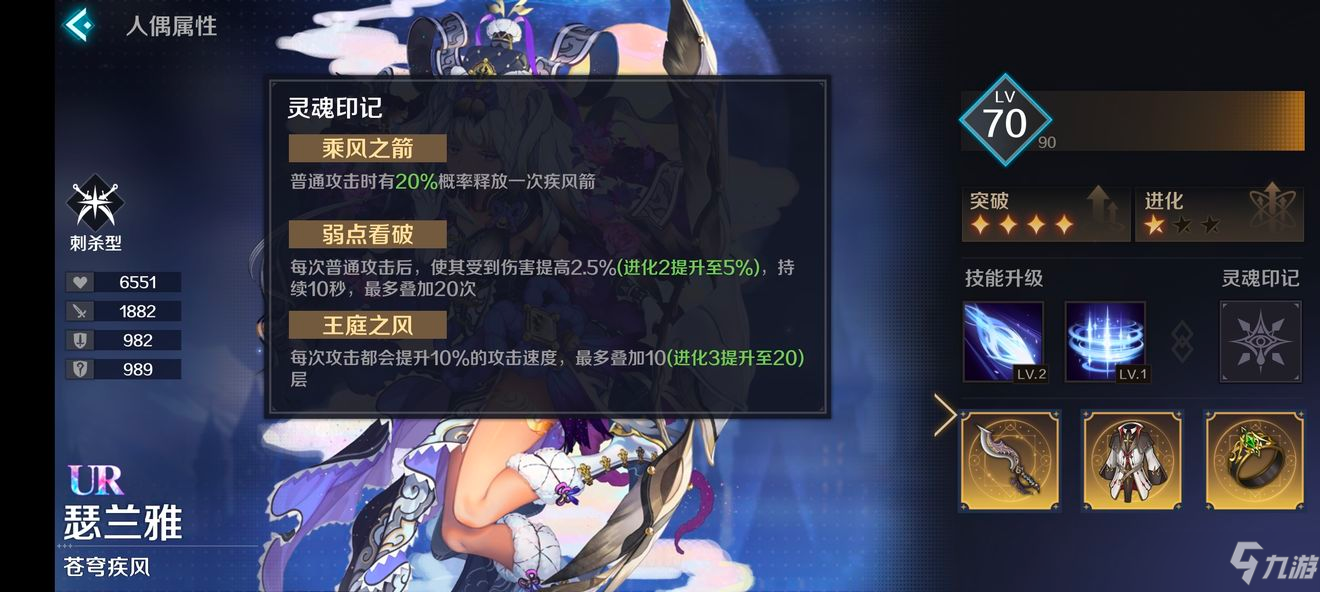The image size is (1320, 592).
Task: Open the second vortex skill icon LV.1
Action: click(1105, 342)
